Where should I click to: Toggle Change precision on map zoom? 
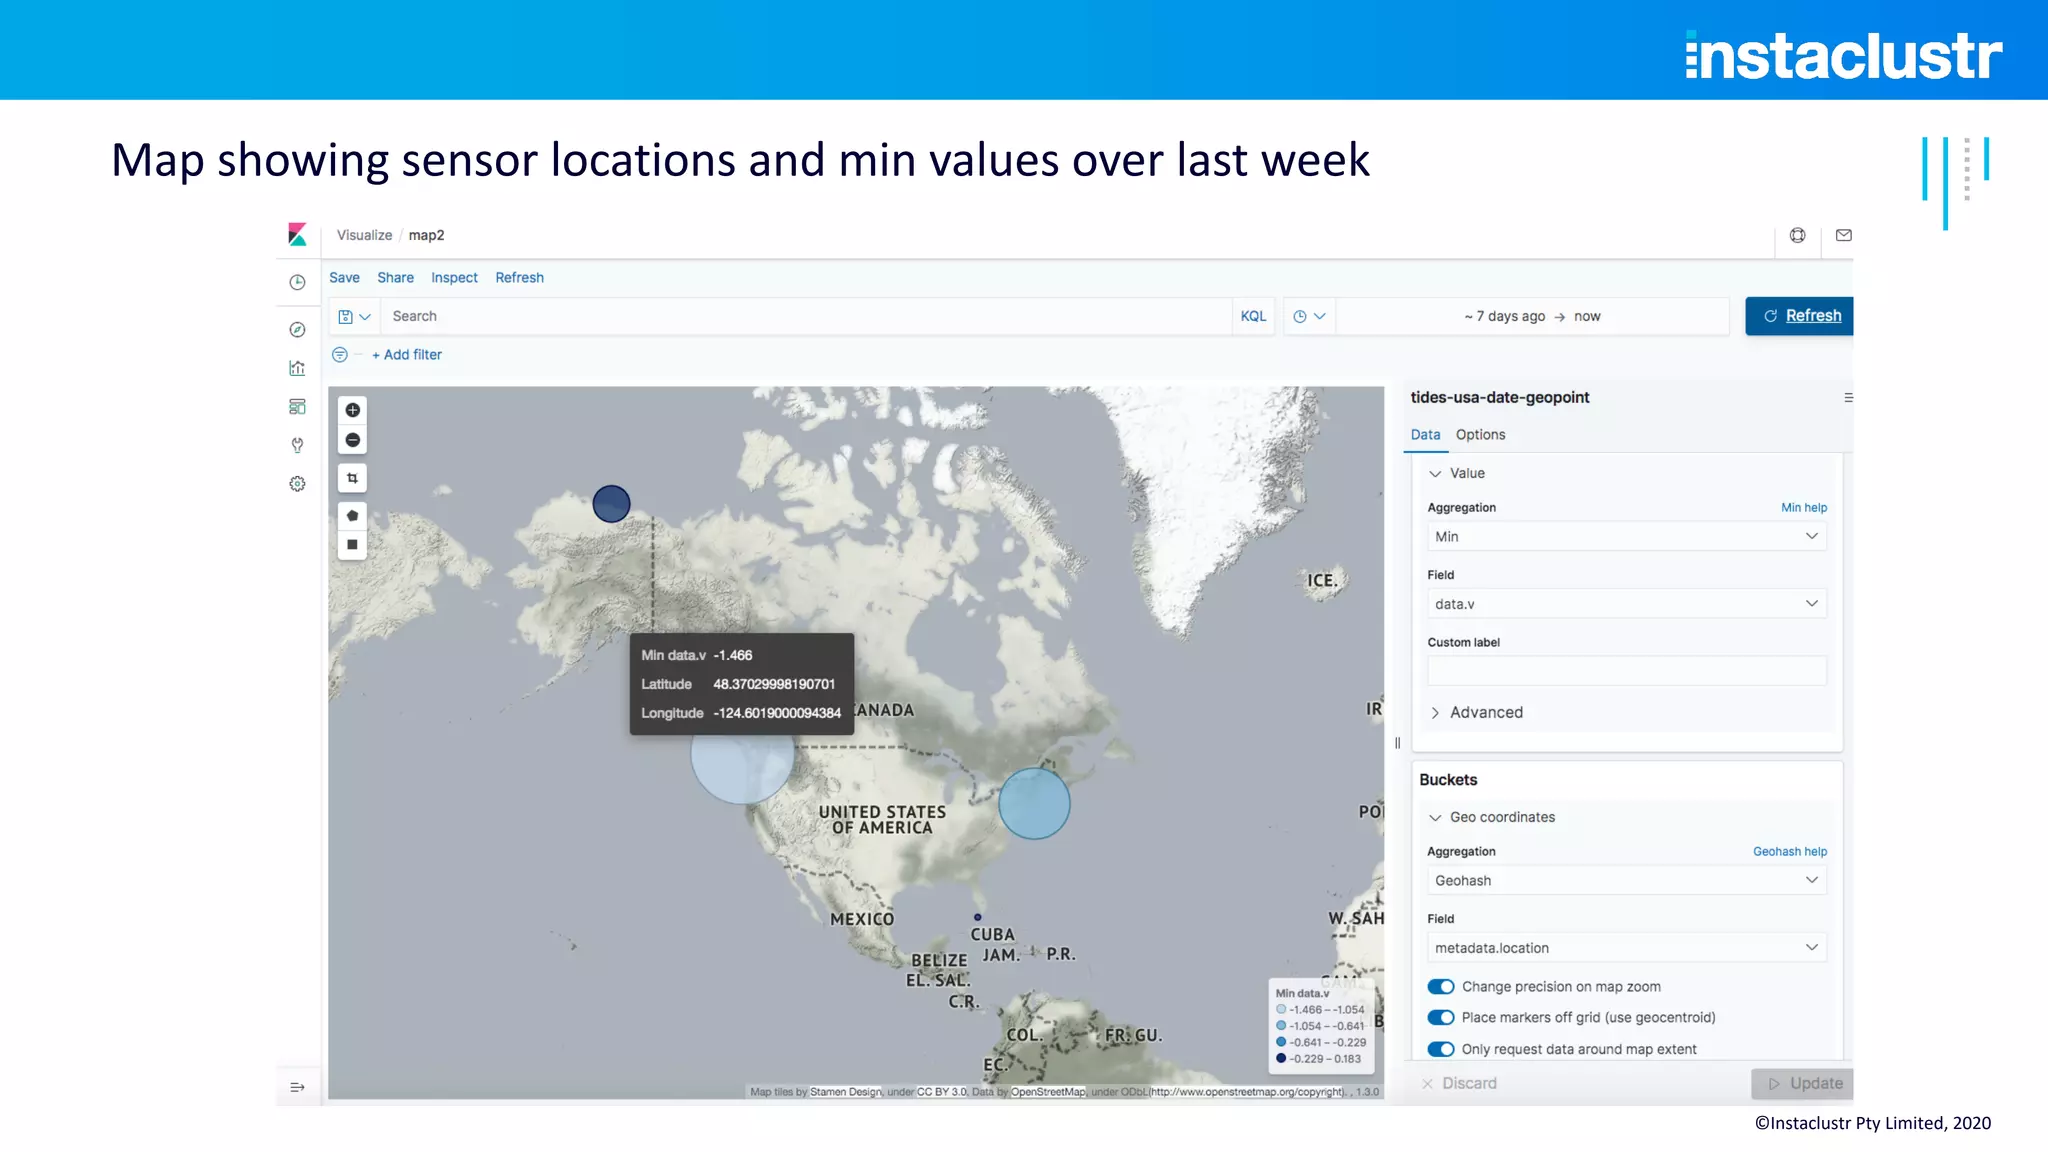point(1441,987)
